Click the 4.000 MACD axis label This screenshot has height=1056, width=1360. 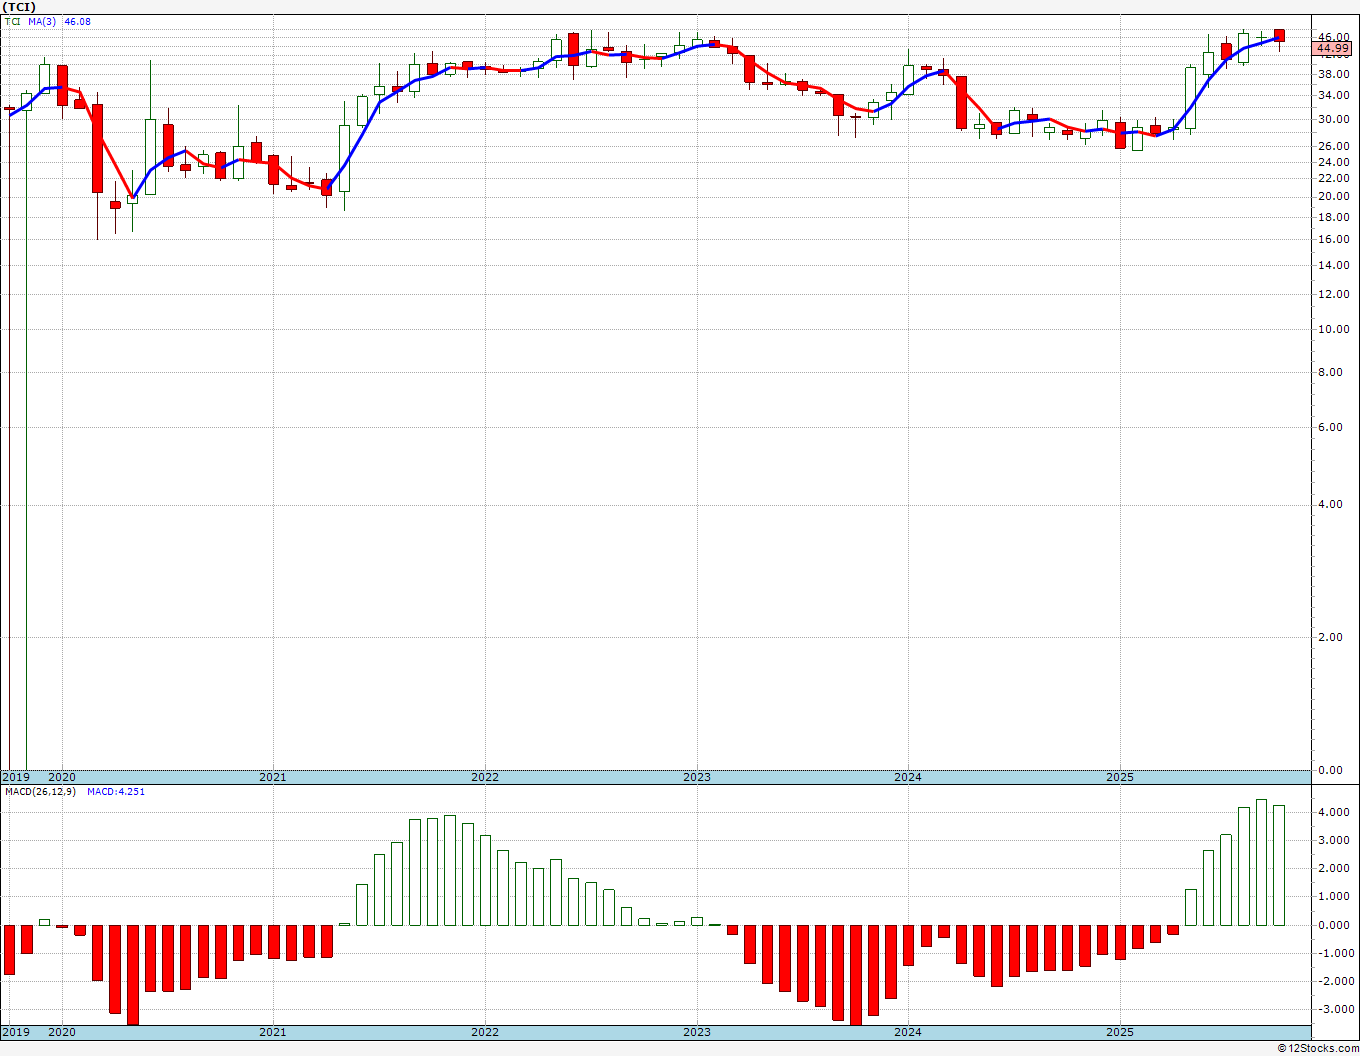(x=1332, y=813)
